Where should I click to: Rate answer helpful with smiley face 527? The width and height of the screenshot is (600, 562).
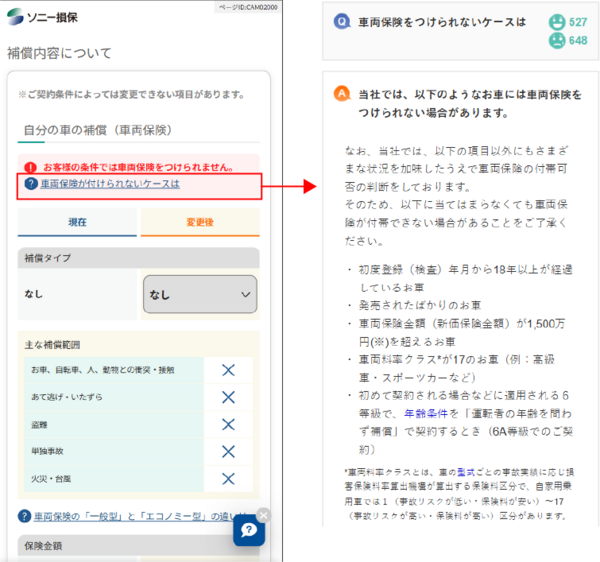[557, 22]
